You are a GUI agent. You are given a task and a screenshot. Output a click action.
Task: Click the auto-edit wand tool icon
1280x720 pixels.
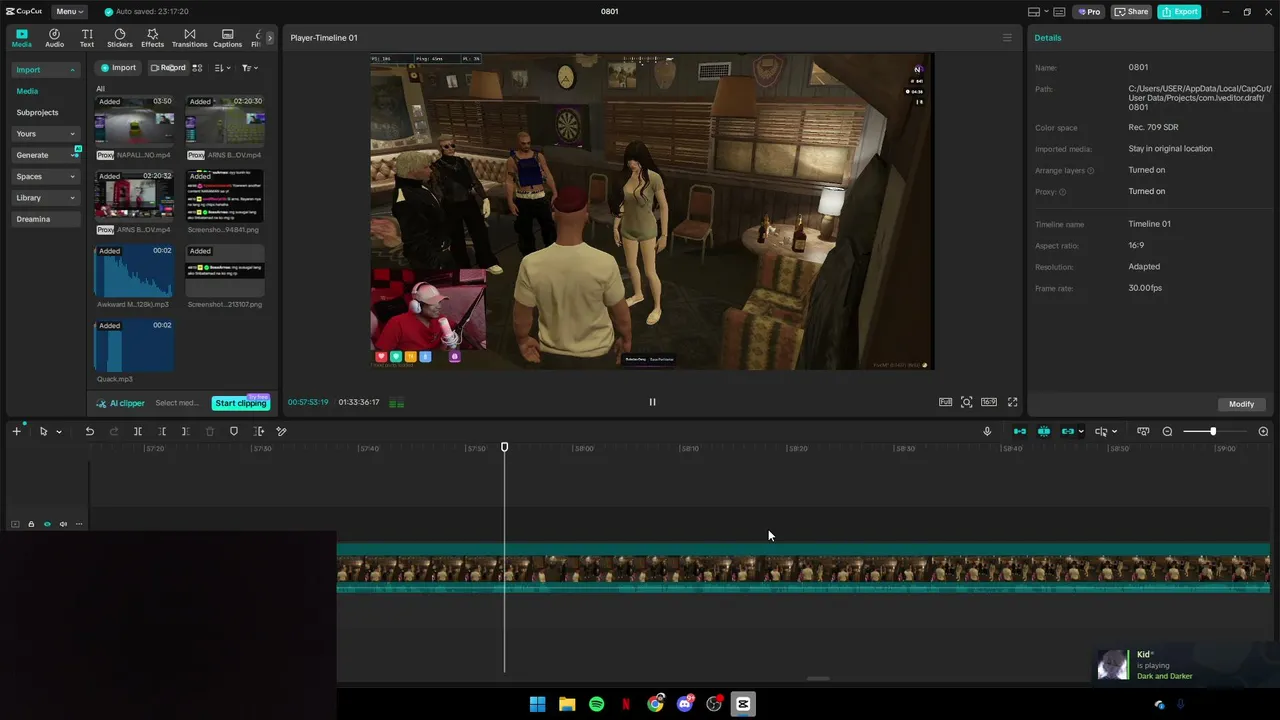[281, 431]
